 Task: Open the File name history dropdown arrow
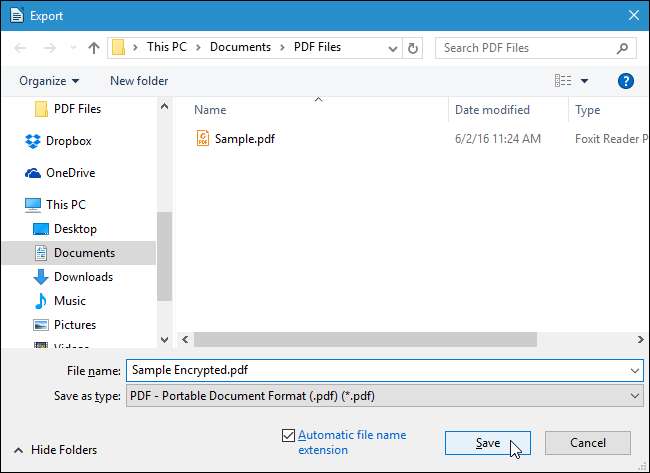click(x=636, y=370)
